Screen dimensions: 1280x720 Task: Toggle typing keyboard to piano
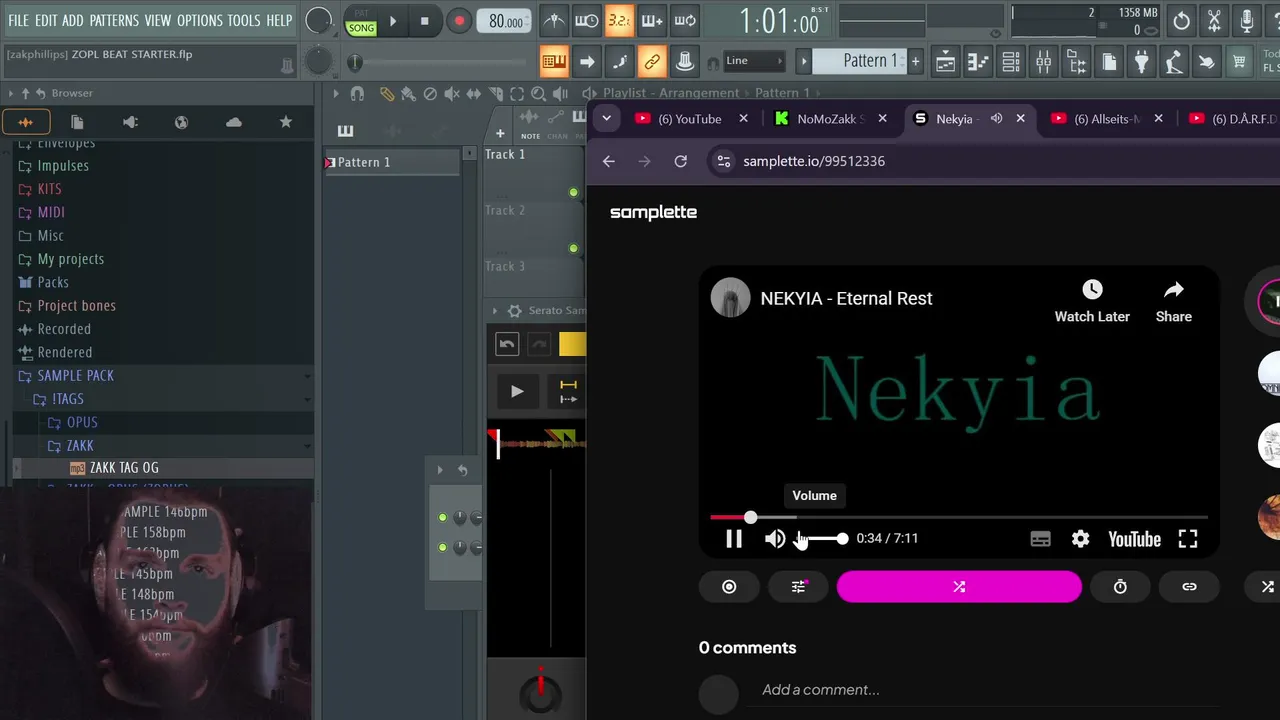(554, 62)
